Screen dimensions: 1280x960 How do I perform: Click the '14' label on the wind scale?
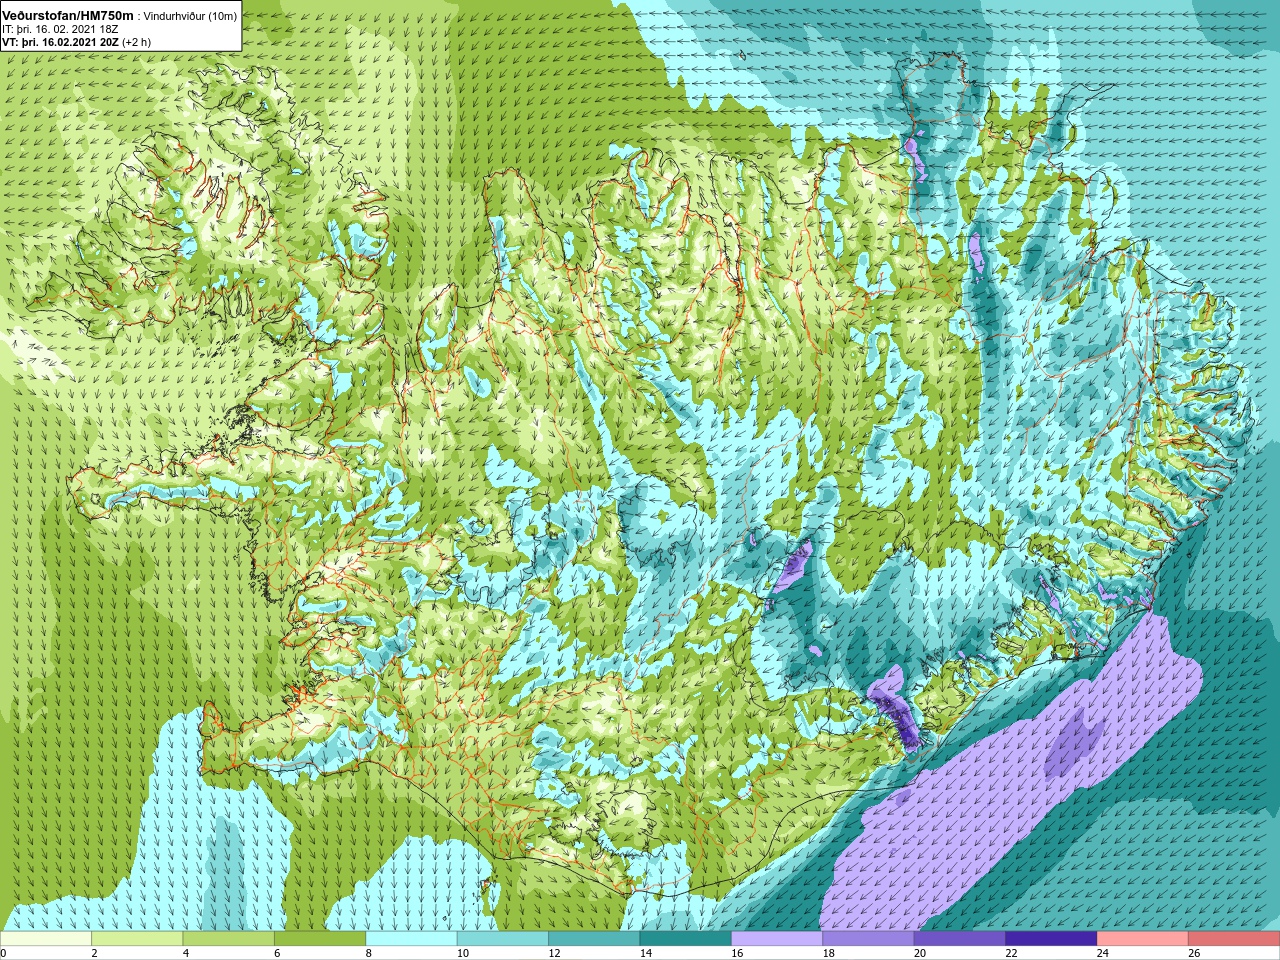coord(646,953)
